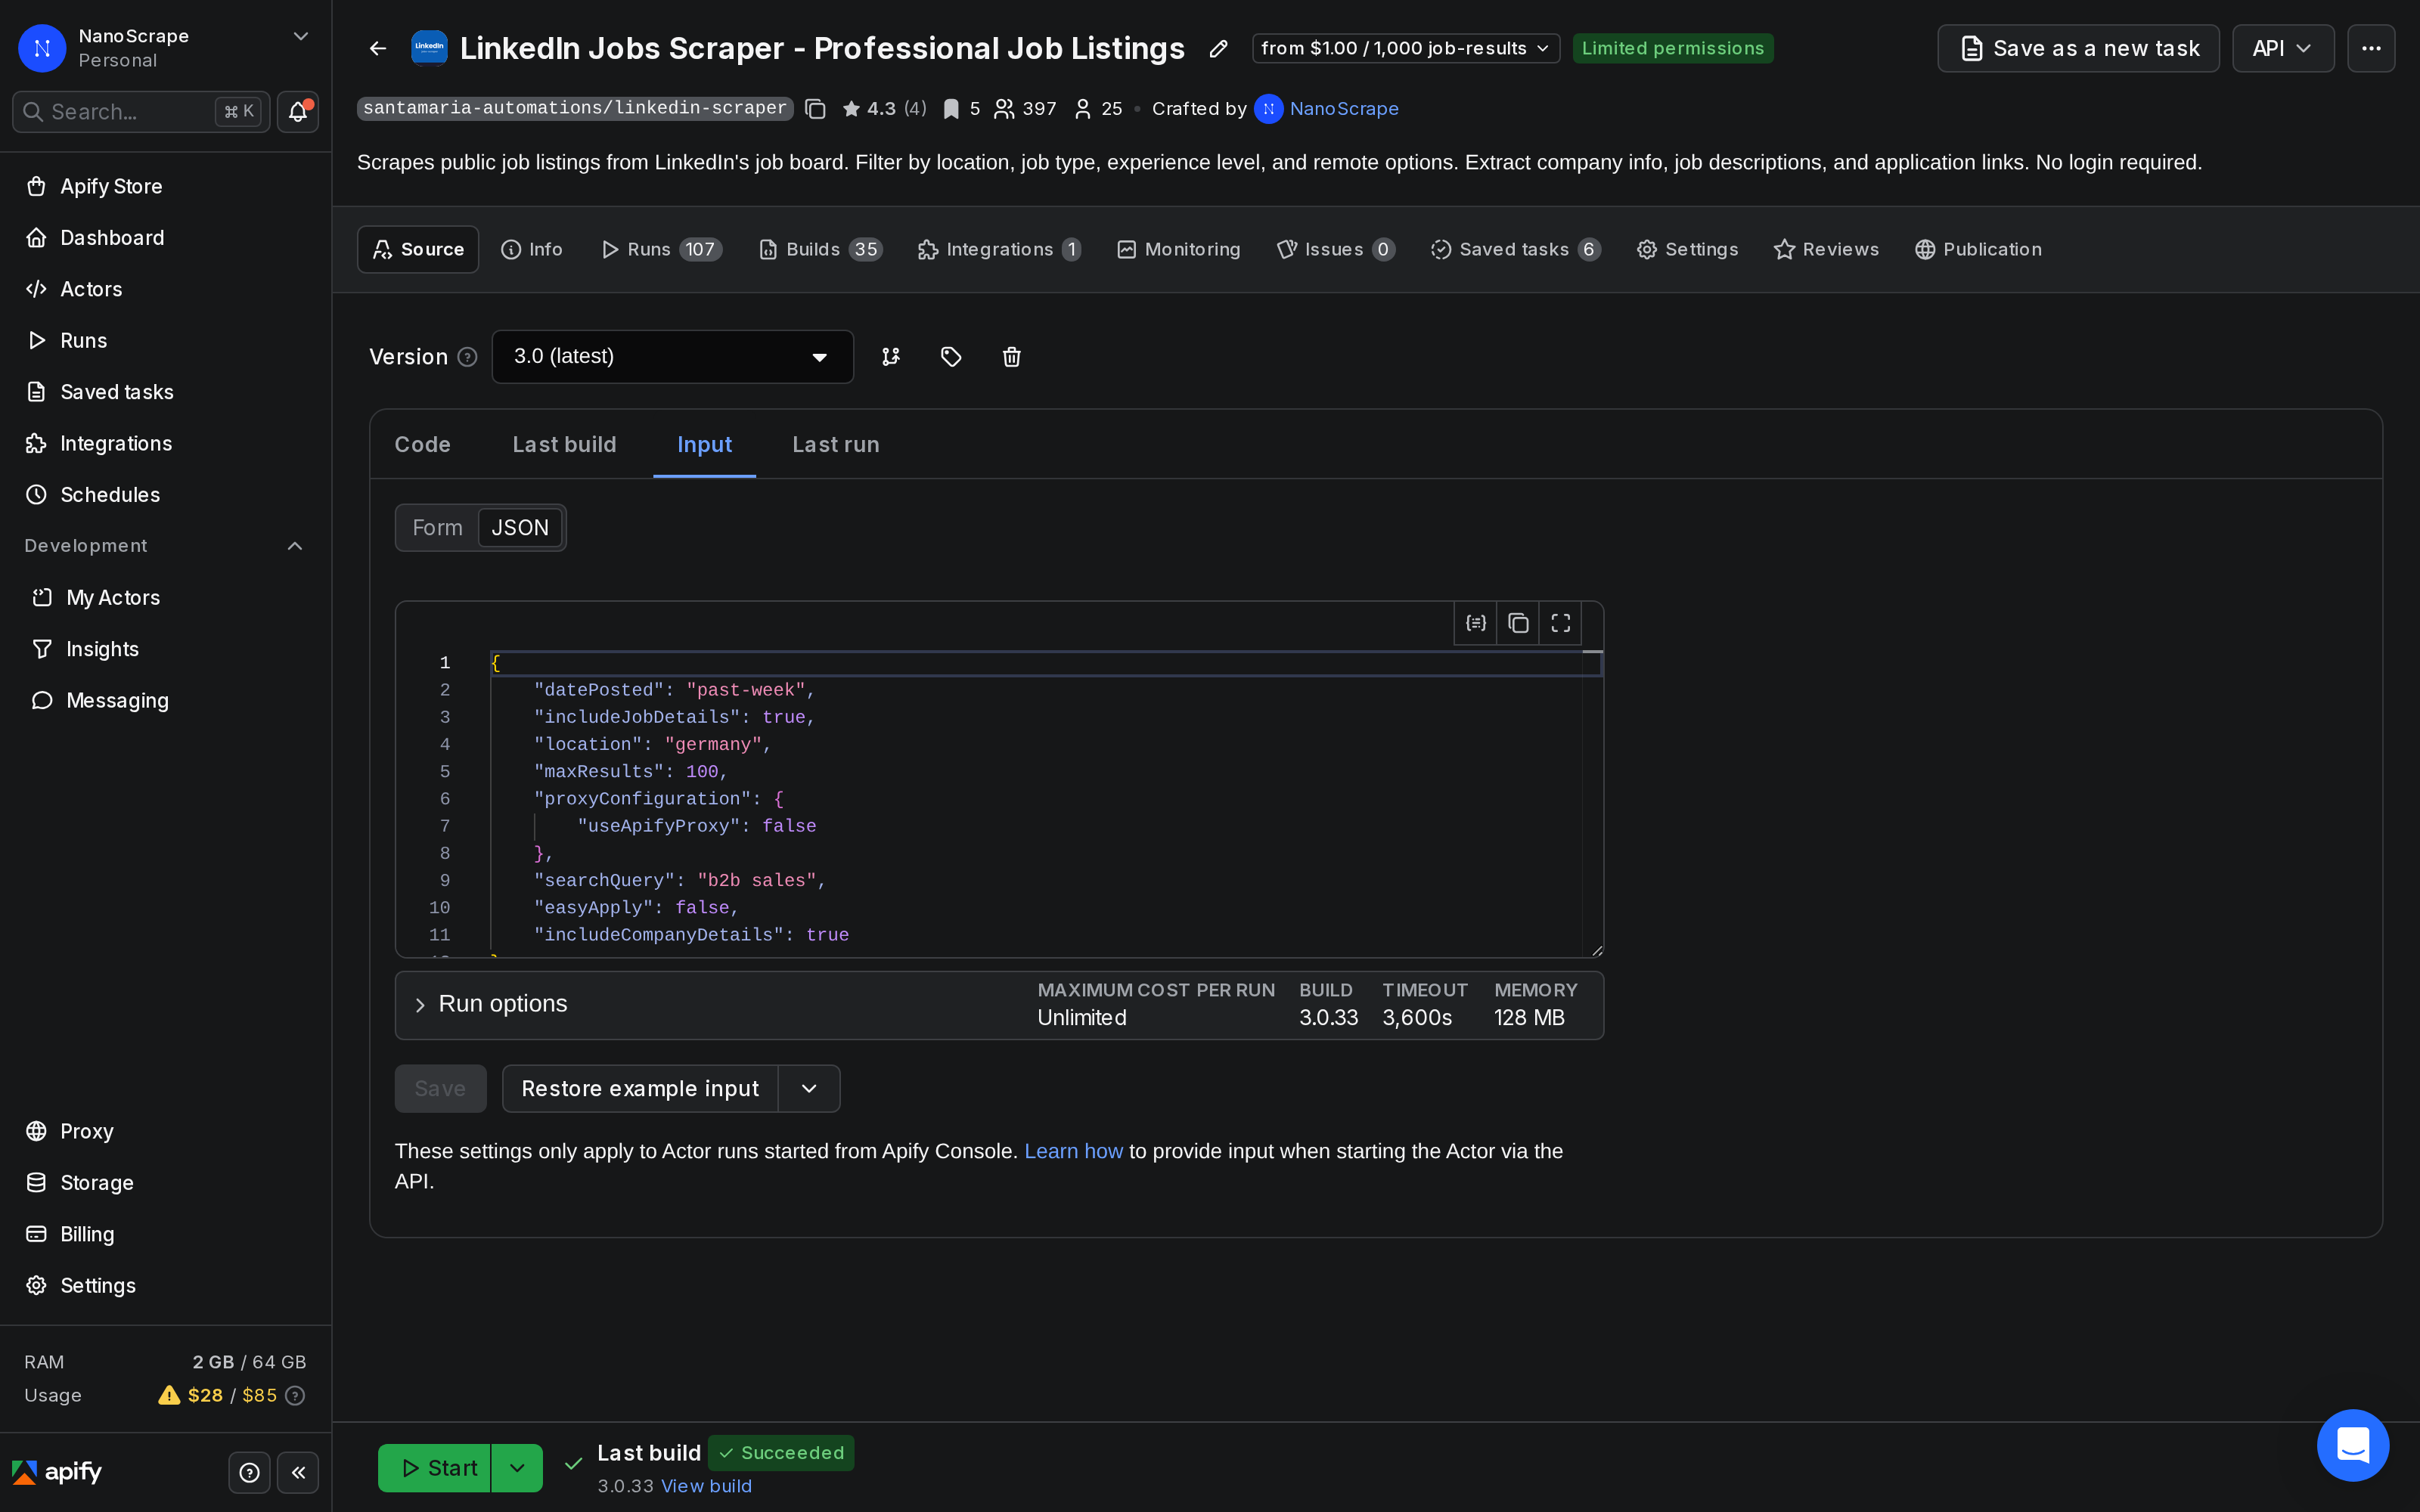
Task: Click the Limited permissions badge
Action: point(1673,48)
